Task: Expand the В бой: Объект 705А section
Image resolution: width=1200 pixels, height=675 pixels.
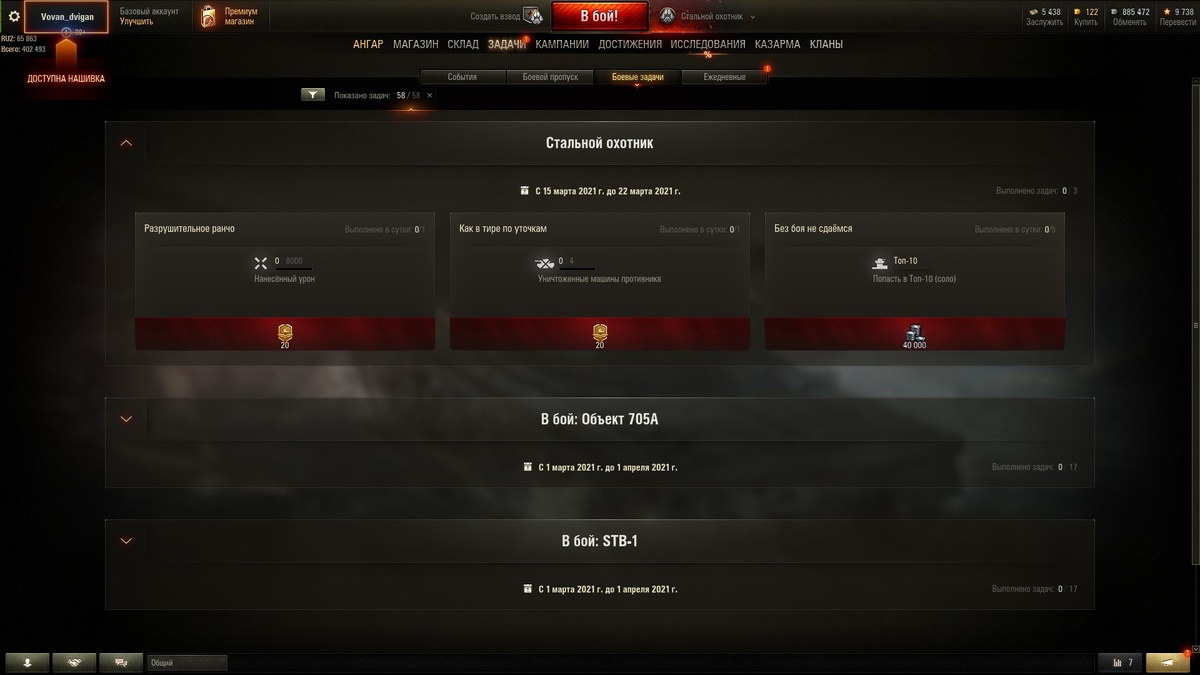Action: tap(126, 419)
